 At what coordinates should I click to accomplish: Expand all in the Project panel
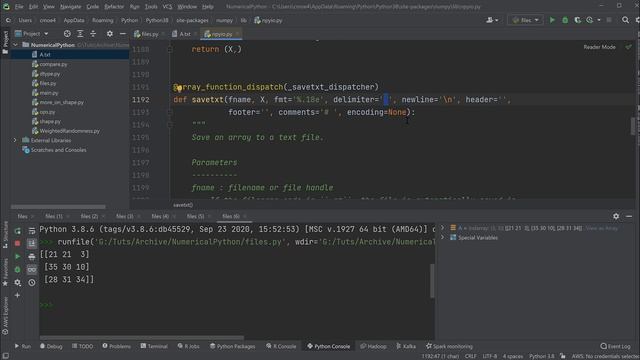point(80,34)
